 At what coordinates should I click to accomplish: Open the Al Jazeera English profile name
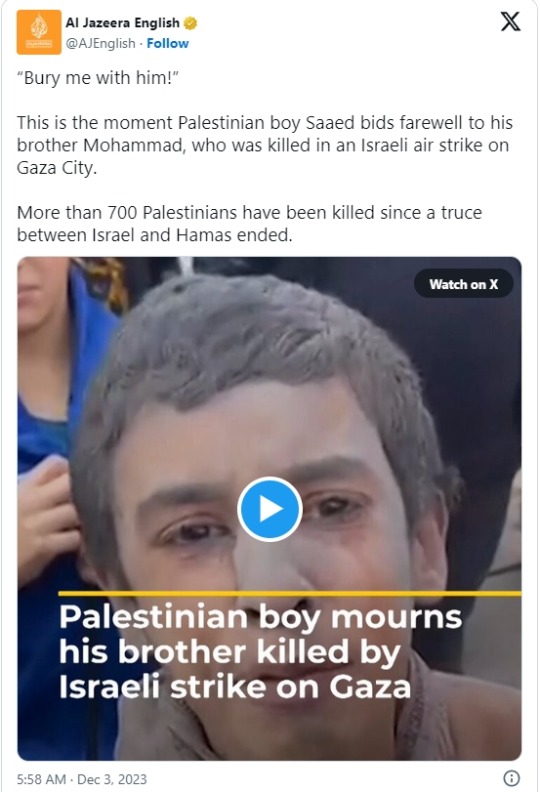click(x=122, y=23)
